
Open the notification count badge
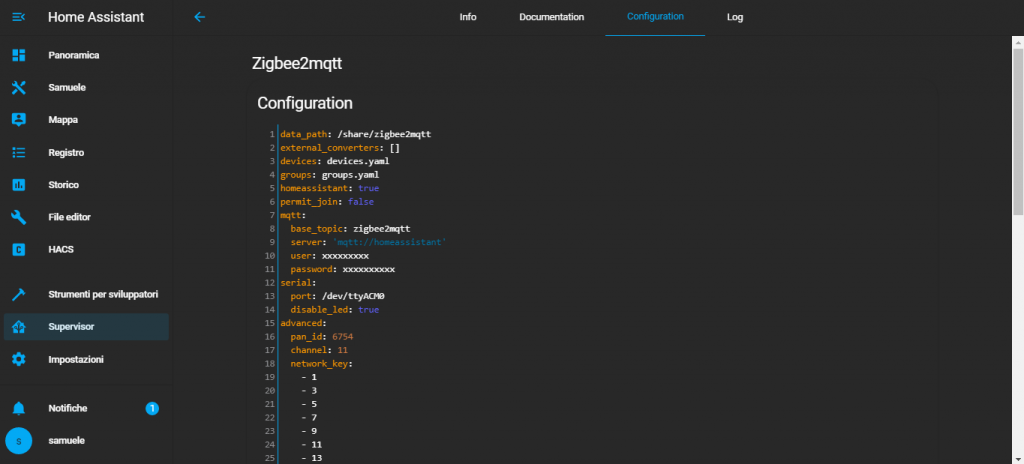point(152,409)
